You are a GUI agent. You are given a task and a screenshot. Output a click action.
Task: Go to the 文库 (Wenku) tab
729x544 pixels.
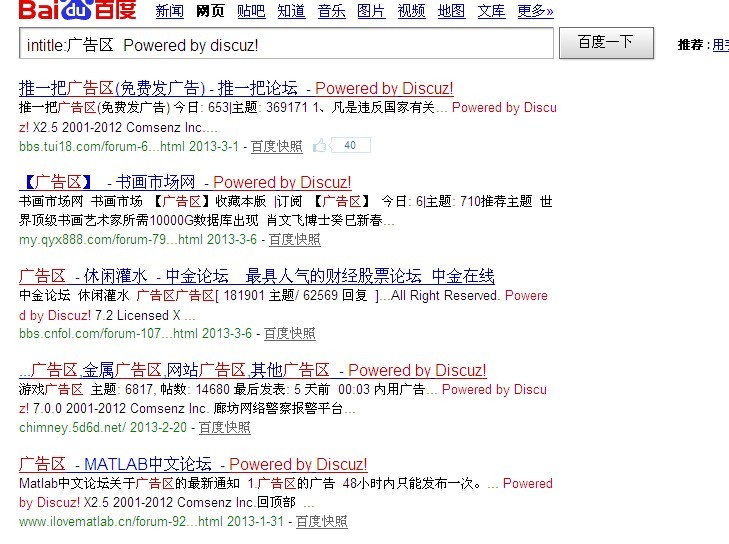click(491, 12)
